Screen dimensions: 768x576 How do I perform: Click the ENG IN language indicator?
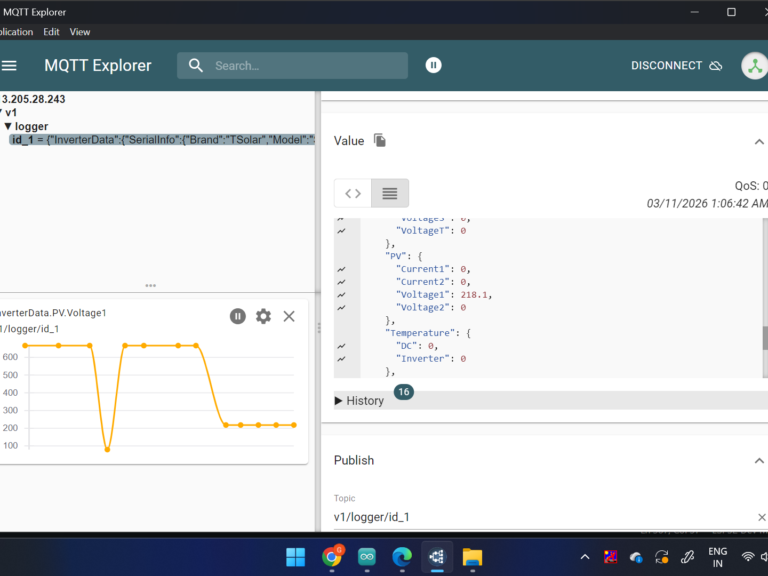718,557
